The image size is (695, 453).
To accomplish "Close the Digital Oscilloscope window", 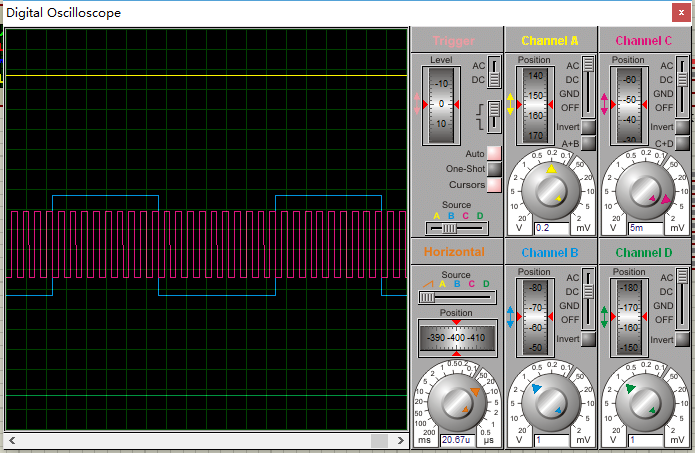I will 681,12.
